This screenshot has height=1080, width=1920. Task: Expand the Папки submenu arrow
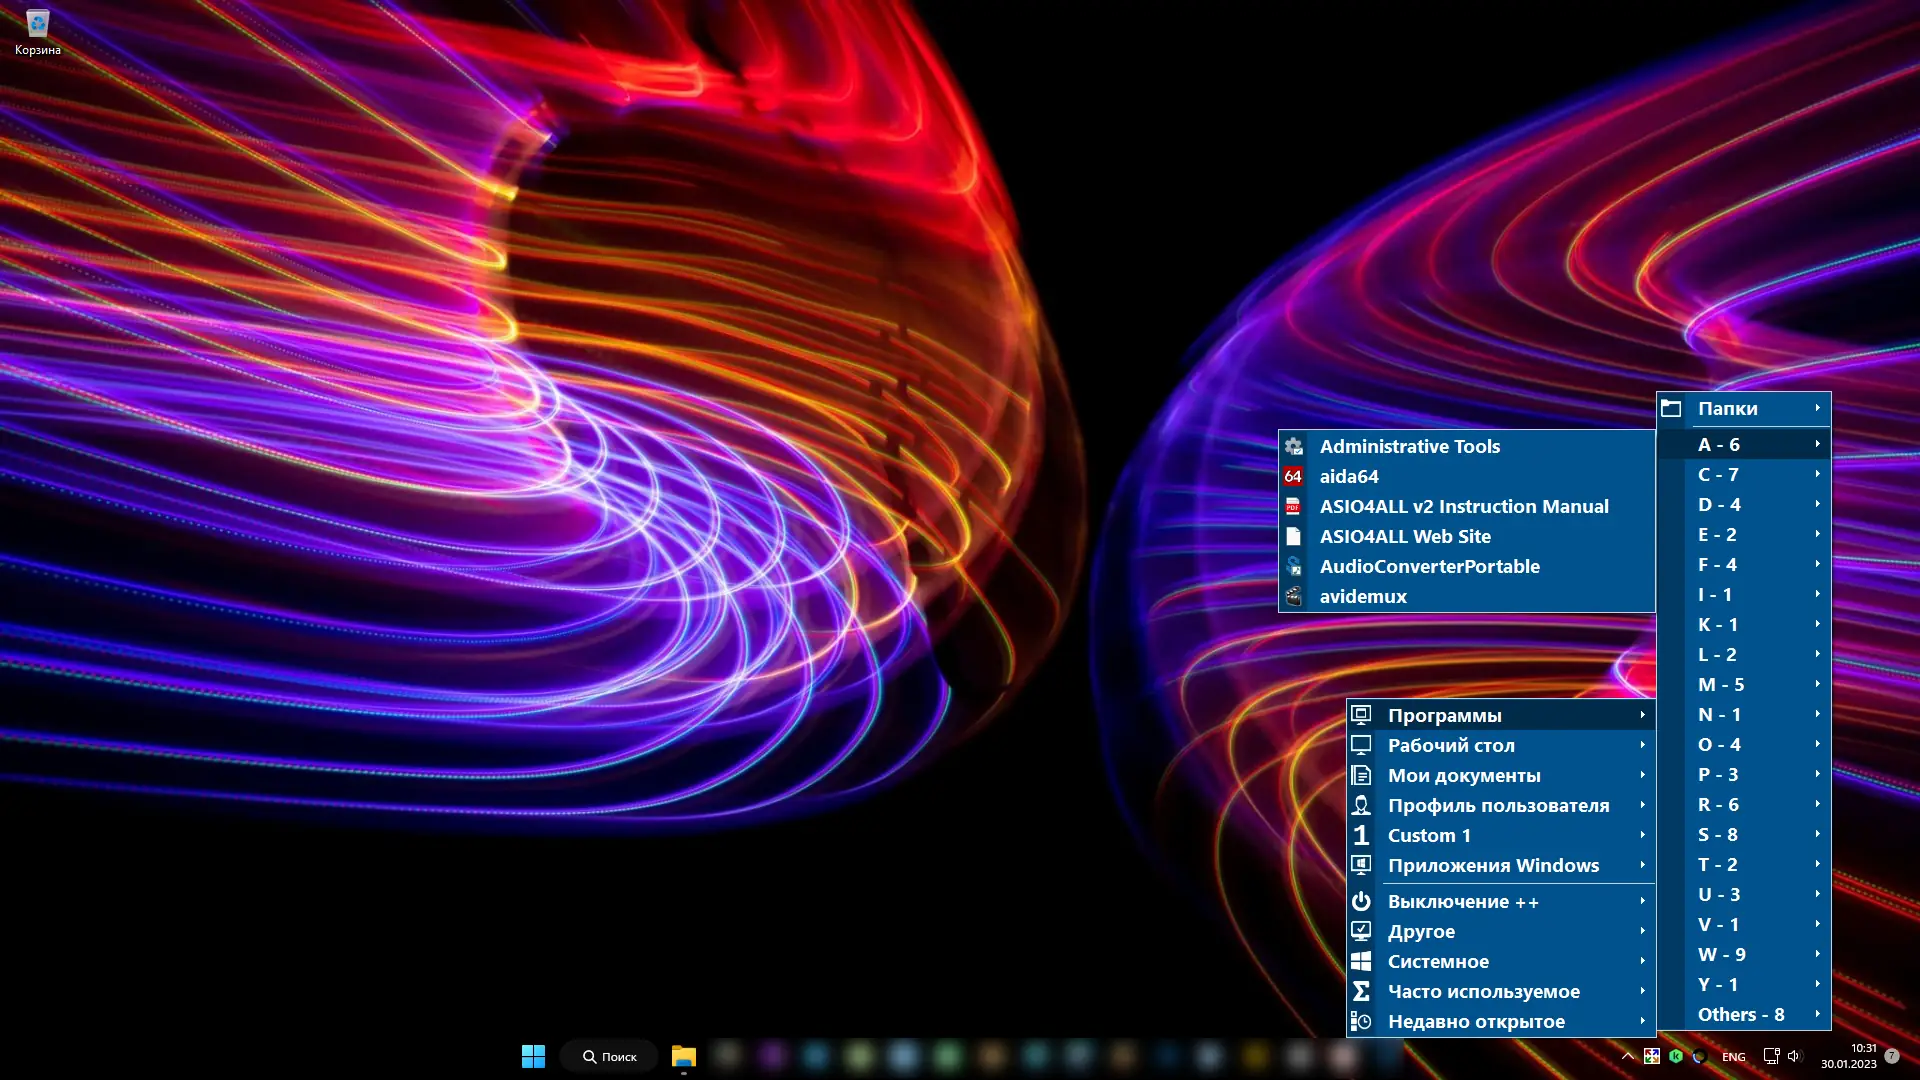1817,408
